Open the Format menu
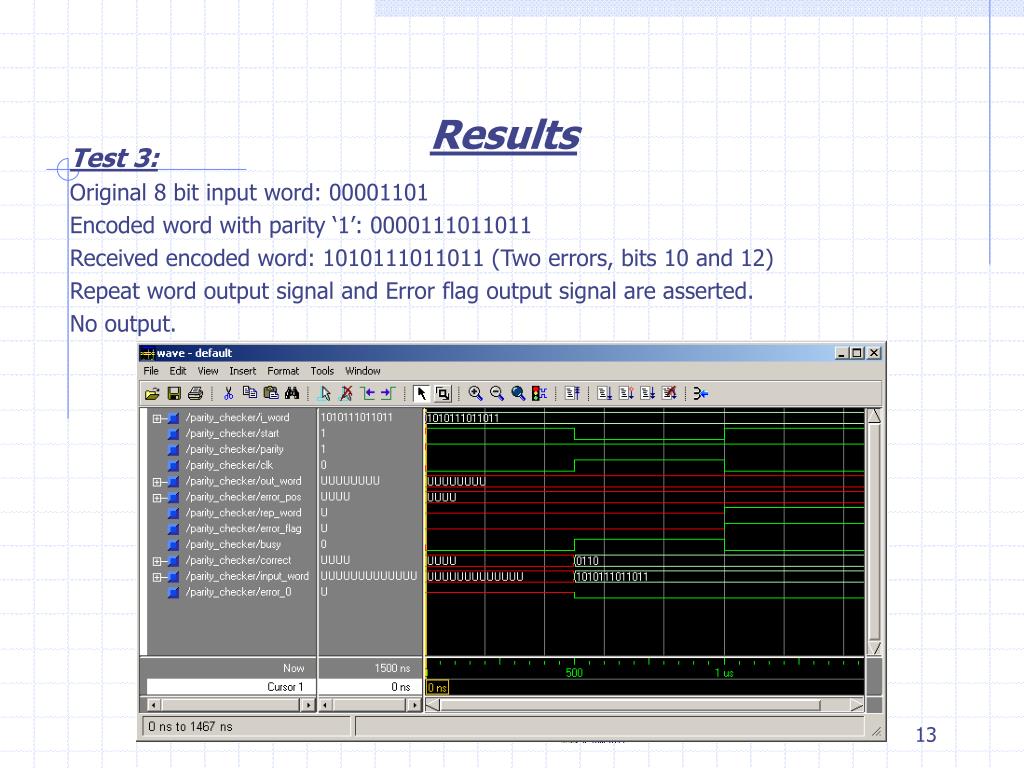The width and height of the screenshot is (1024, 768). 283,371
